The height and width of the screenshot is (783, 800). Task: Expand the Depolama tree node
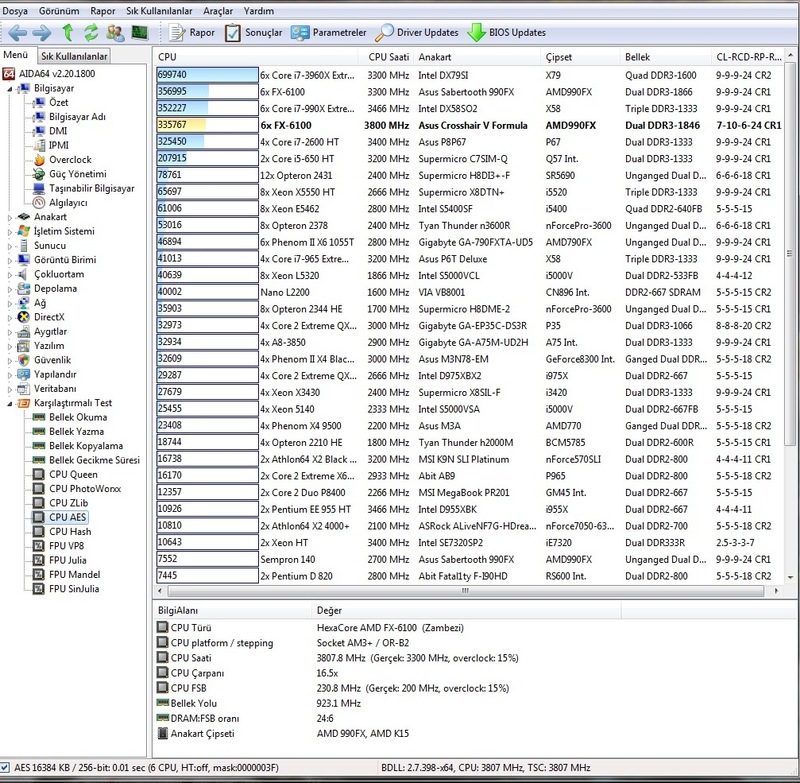9,289
